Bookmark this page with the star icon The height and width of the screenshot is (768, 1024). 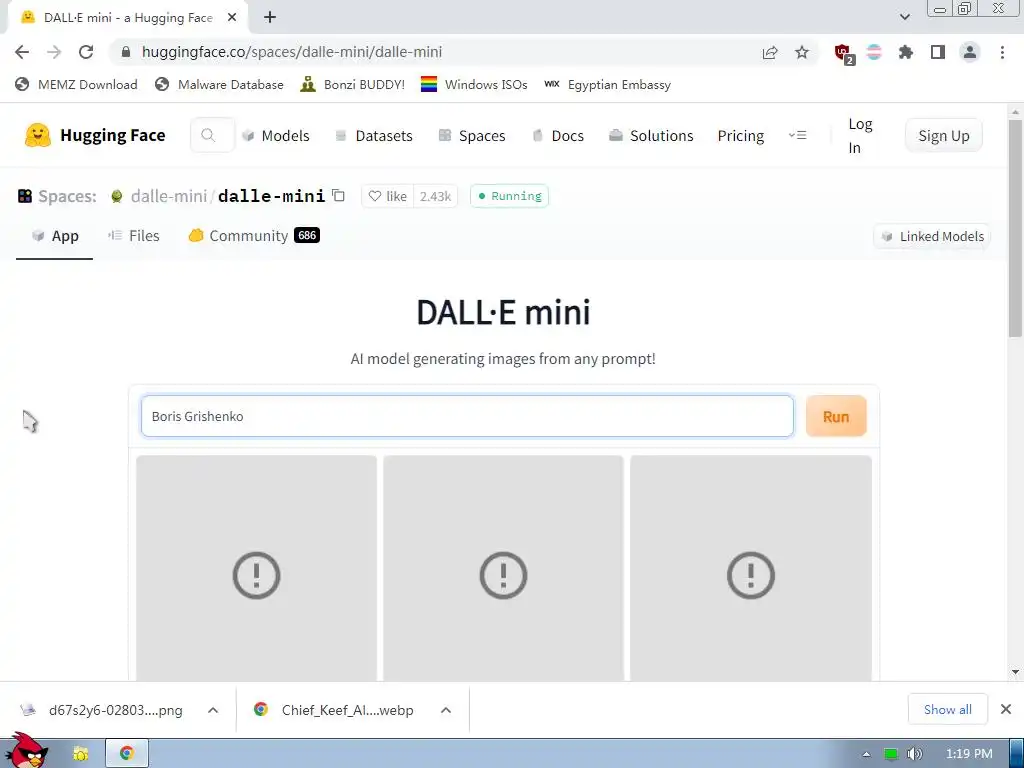(802, 52)
